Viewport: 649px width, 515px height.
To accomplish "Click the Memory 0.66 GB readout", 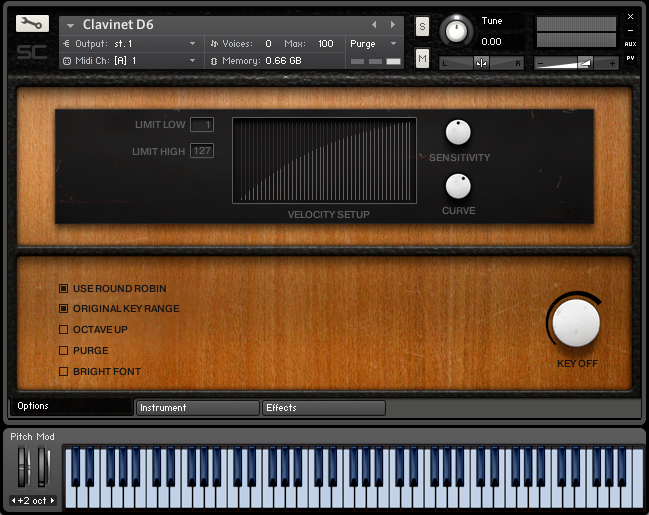I will point(283,60).
